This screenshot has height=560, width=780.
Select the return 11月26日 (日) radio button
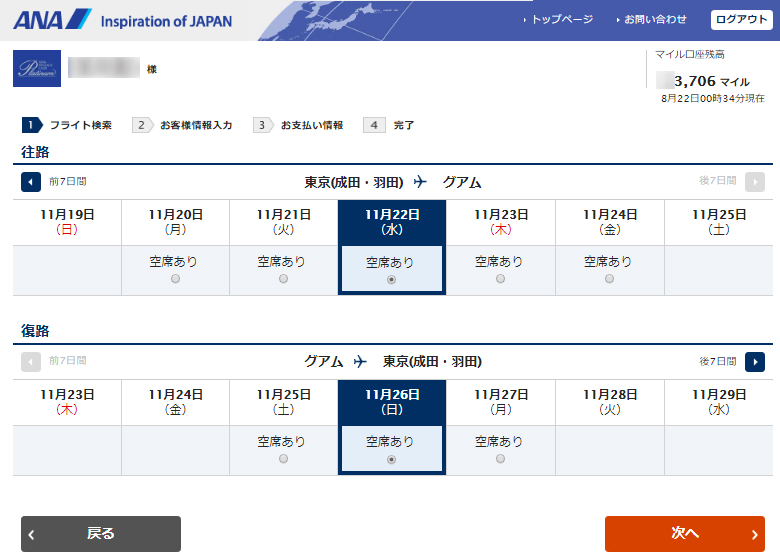(x=391, y=459)
